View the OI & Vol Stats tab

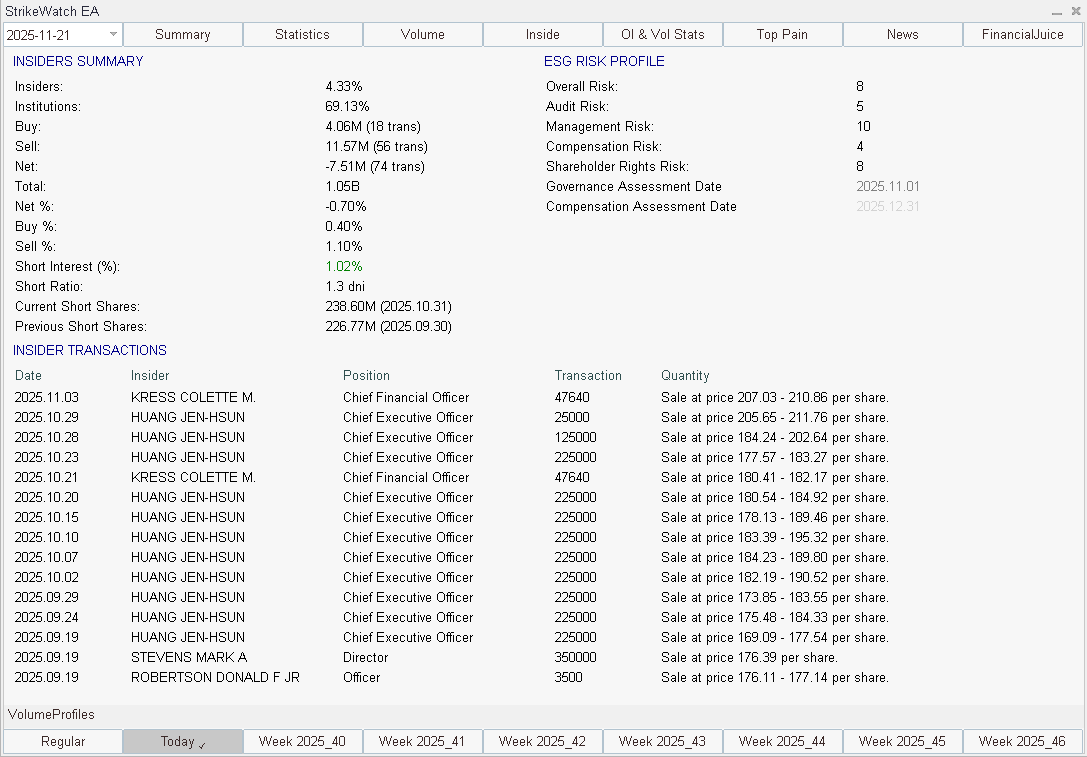(x=662, y=34)
